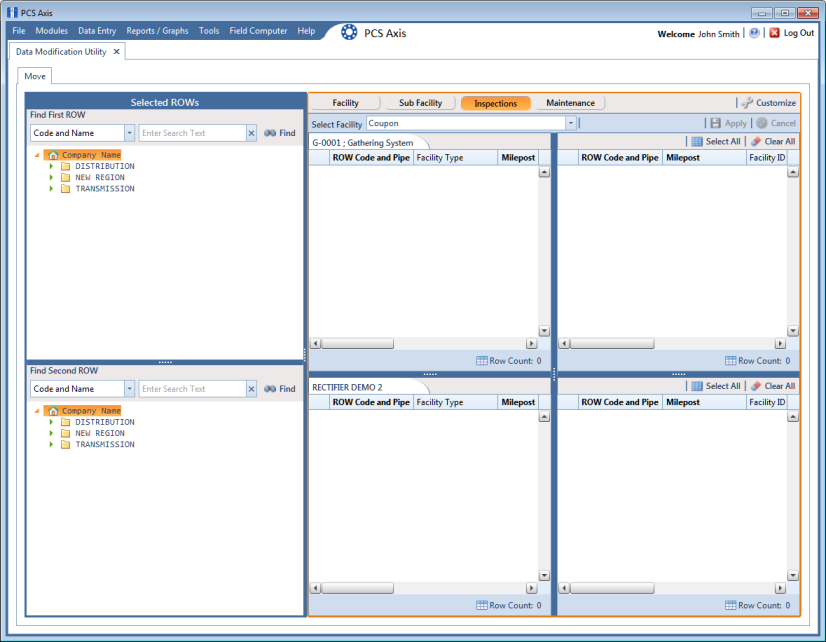The height and width of the screenshot is (642, 826).
Task: Click the Apply save button
Action: click(729, 123)
